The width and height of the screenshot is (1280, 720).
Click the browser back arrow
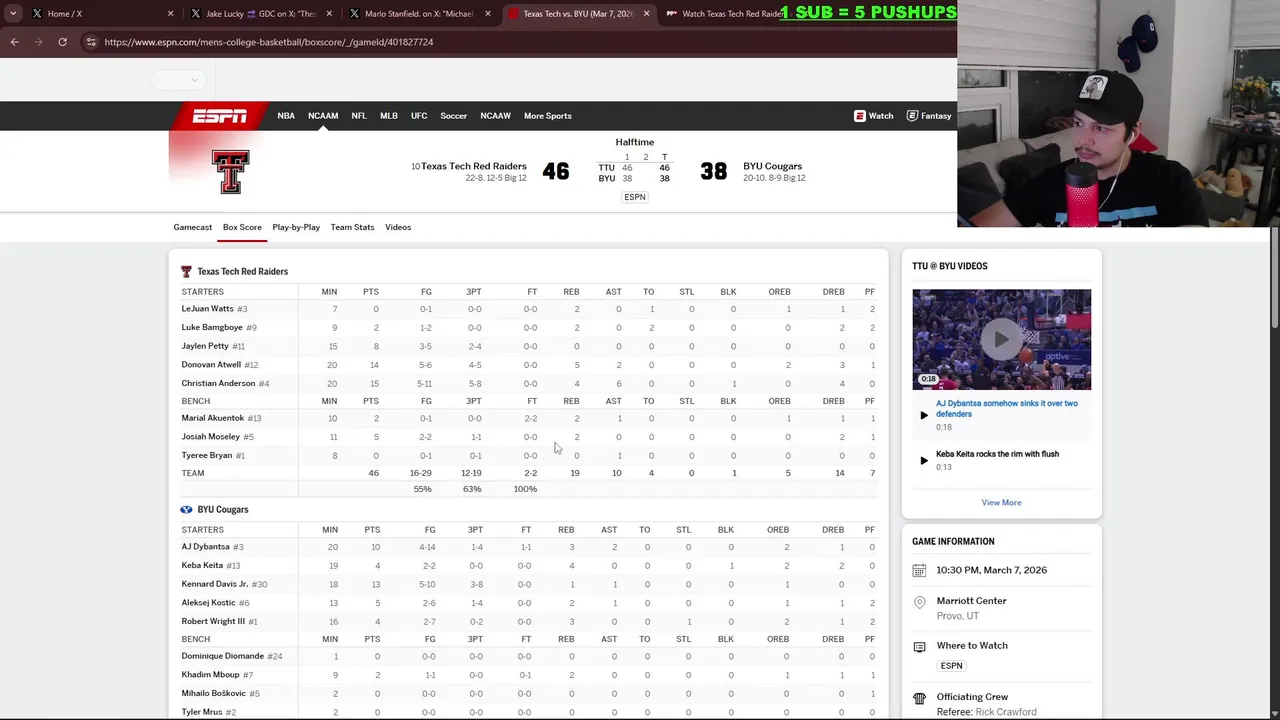pos(14,42)
